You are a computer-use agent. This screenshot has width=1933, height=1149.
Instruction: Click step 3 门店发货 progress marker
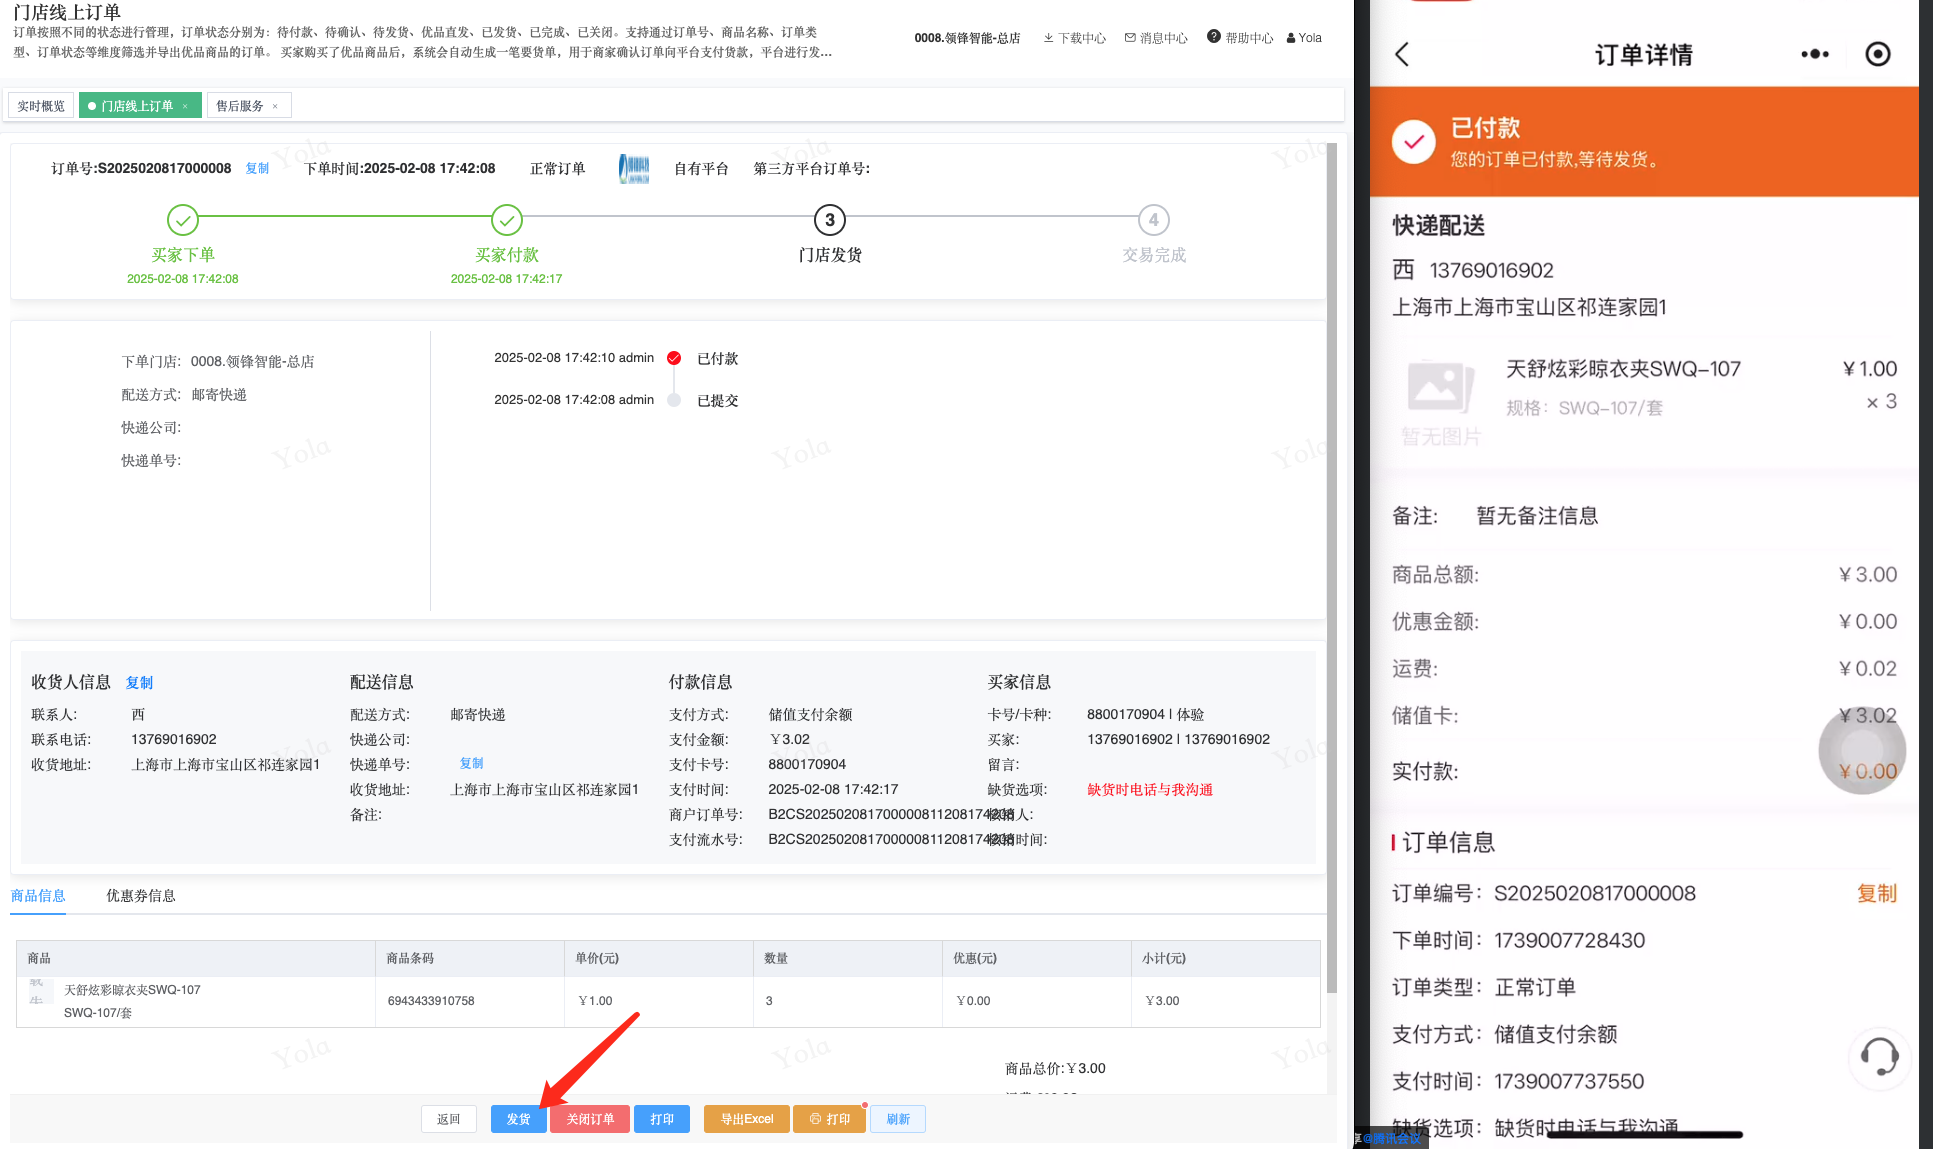coord(829,220)
